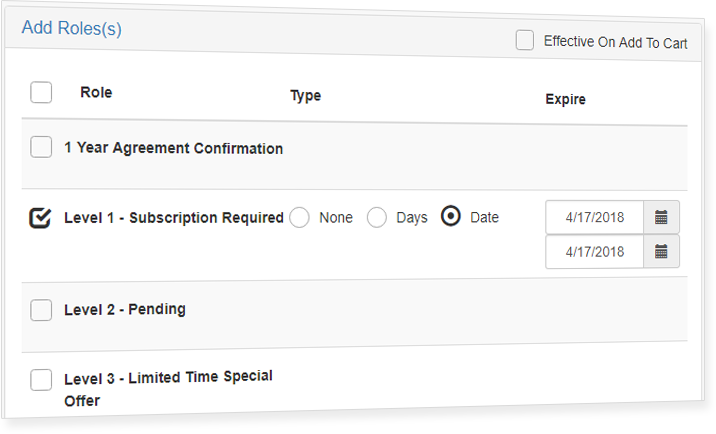Check Level 2 - Pending role
The height and width of the screenshot is (434, 716).
pyautogui.click(x=41, y=310)
